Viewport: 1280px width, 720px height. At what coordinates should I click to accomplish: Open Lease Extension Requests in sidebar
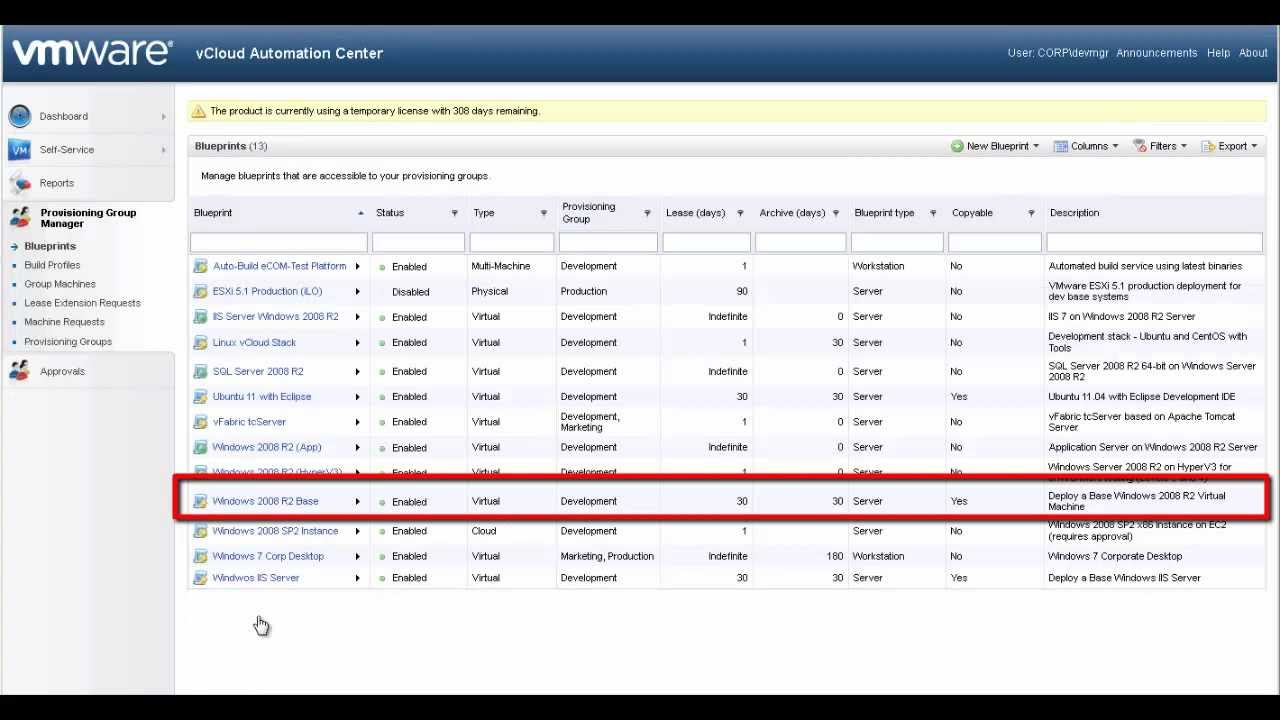click(82, 303)
